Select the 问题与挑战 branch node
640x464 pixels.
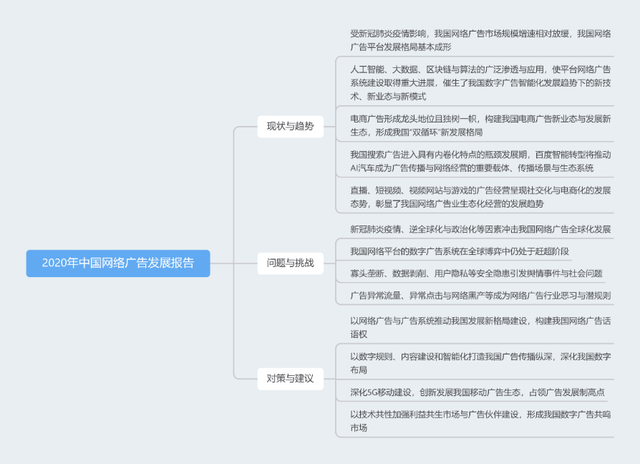(290, 263)
